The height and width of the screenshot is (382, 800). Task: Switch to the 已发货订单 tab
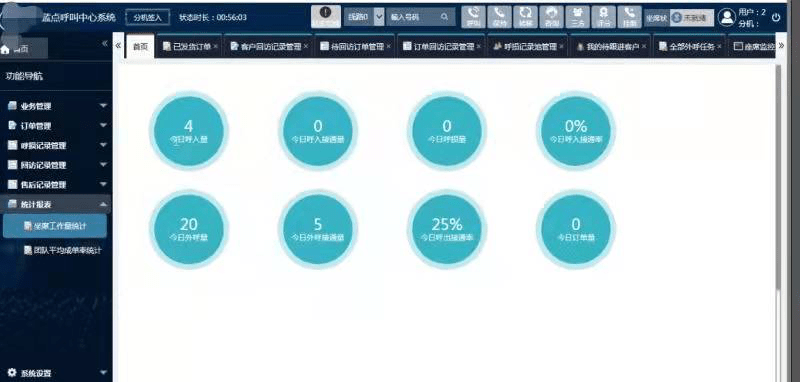click(x=188, y=46)
